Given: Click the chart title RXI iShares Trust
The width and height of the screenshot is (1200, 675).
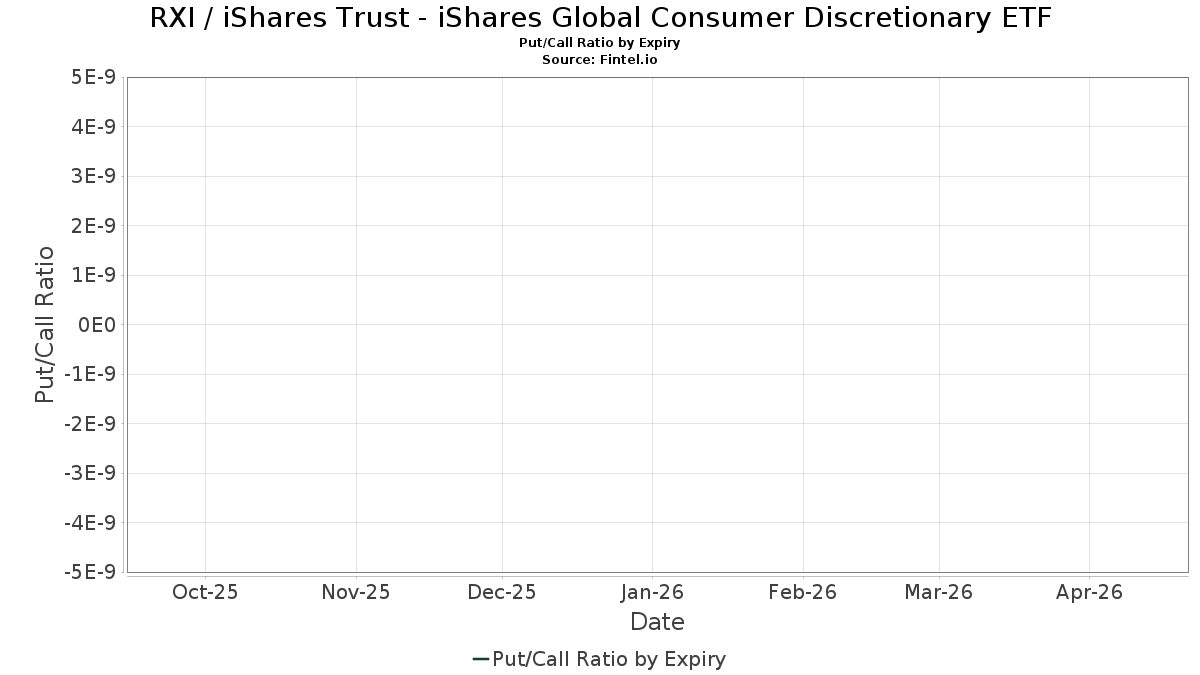Looking at the screenshot, I should [x=600, y=17].
